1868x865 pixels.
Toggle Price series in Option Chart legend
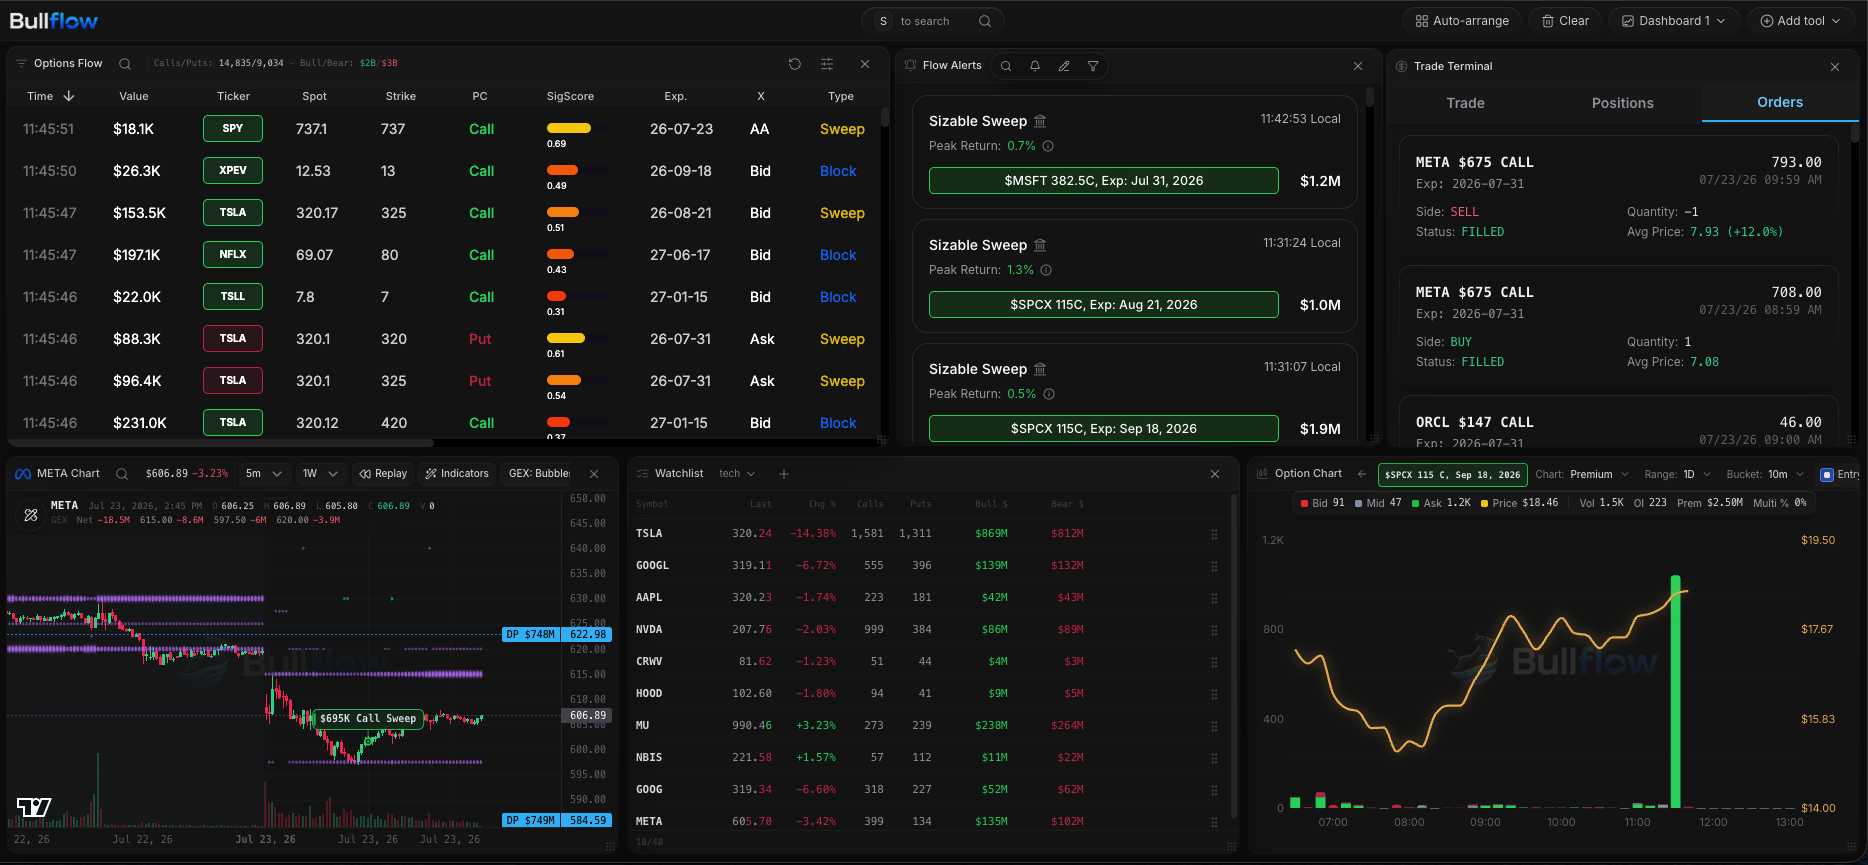pyautogui.click(x=1519, y=503)
